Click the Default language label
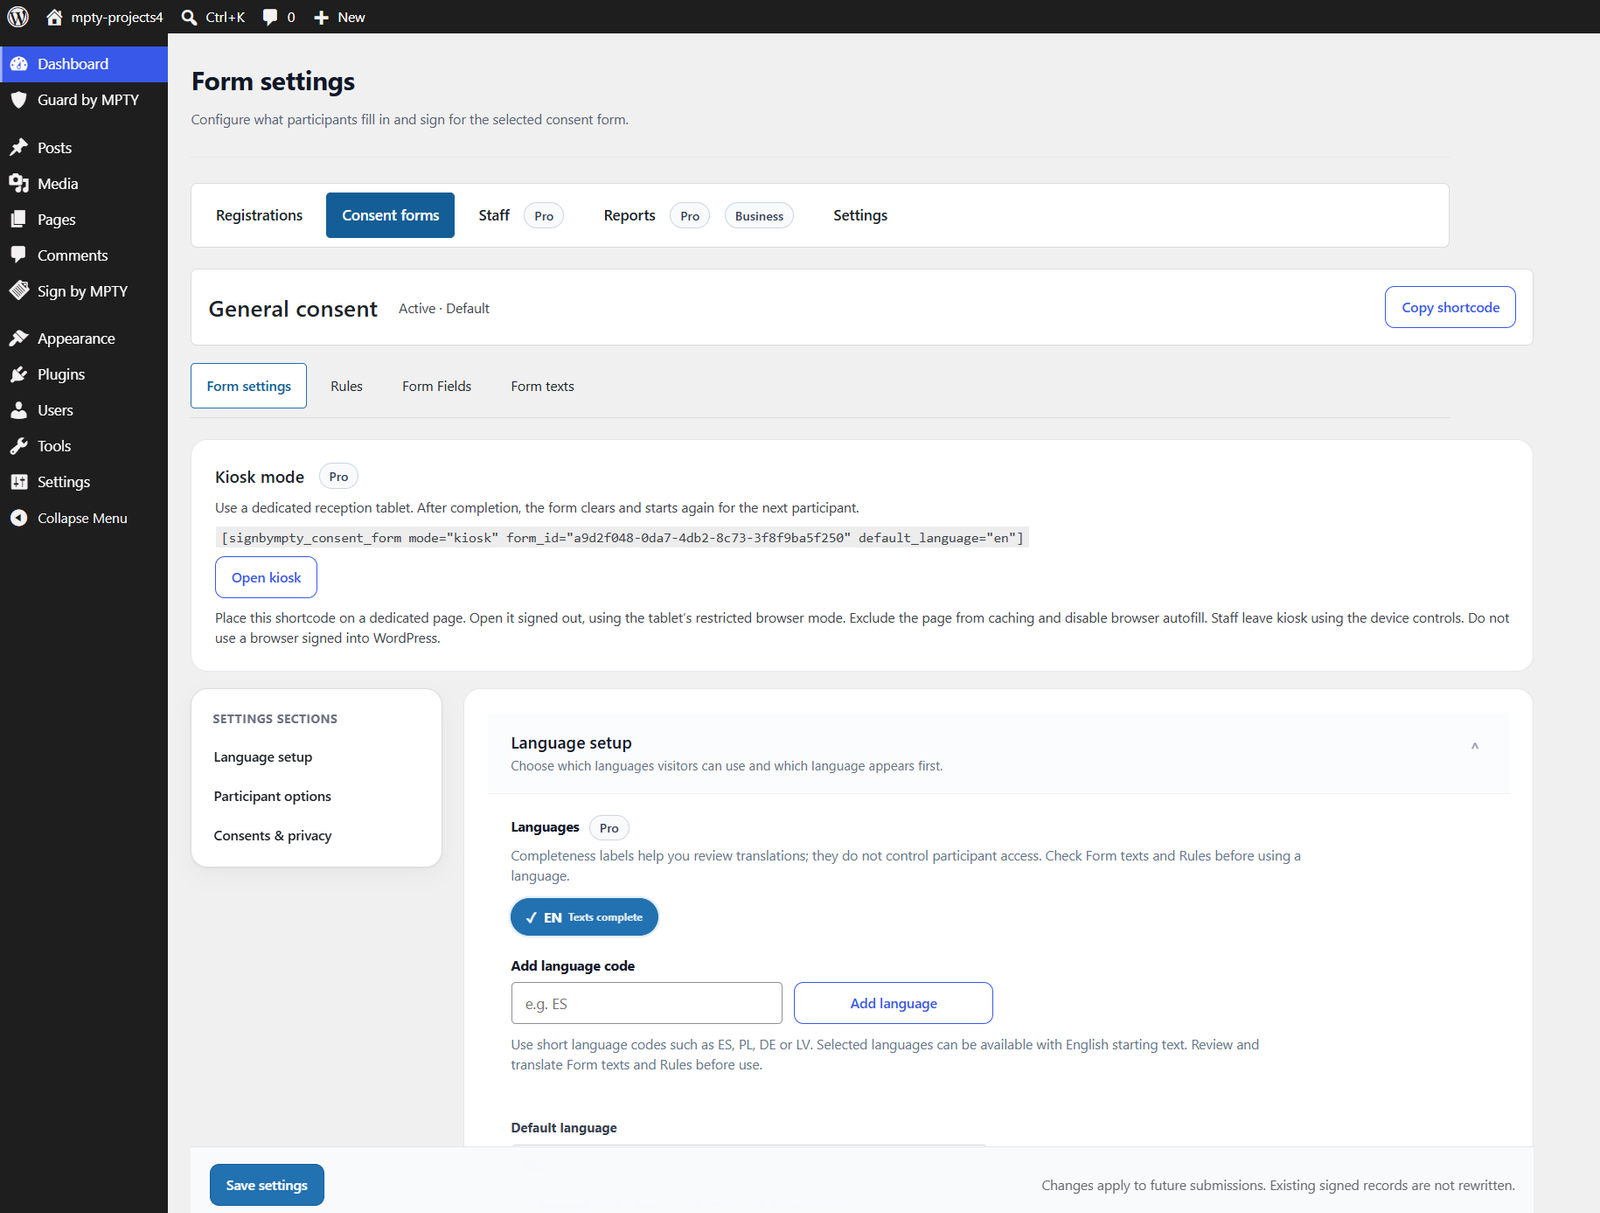The image size is (1600, 1213). [x=564, y=1127]
